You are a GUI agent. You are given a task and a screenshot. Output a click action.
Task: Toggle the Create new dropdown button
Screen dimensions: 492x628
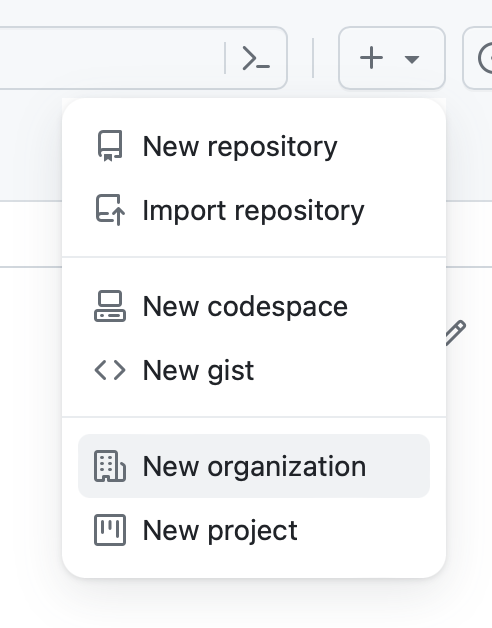click(x=392, y=58)
